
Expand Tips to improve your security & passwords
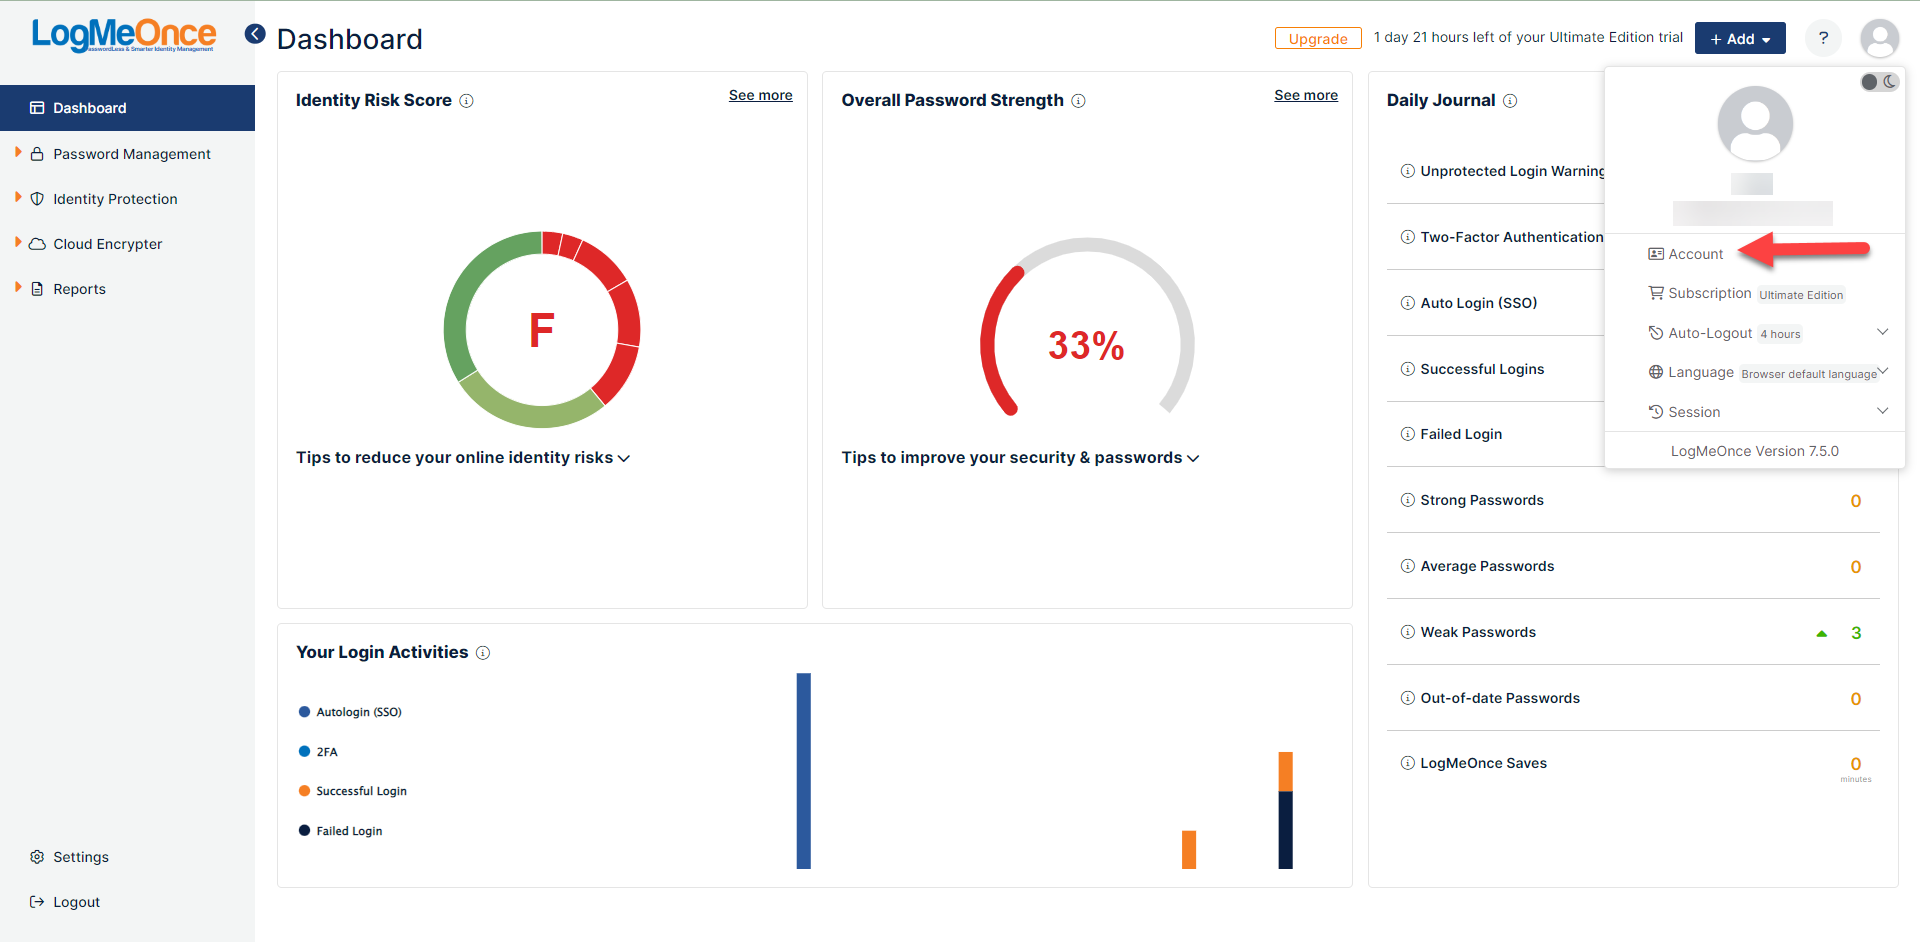click(1020, 458)
